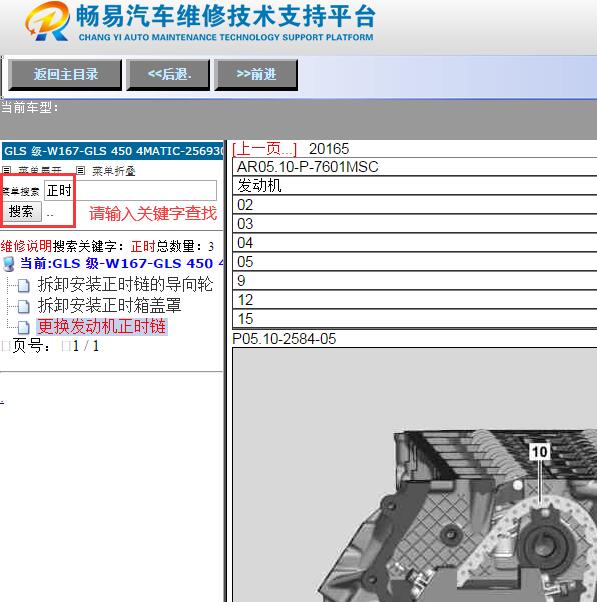
Task: Click the engine timing chain diagram image
Action: pyautogui.click(x=415, y=475)
